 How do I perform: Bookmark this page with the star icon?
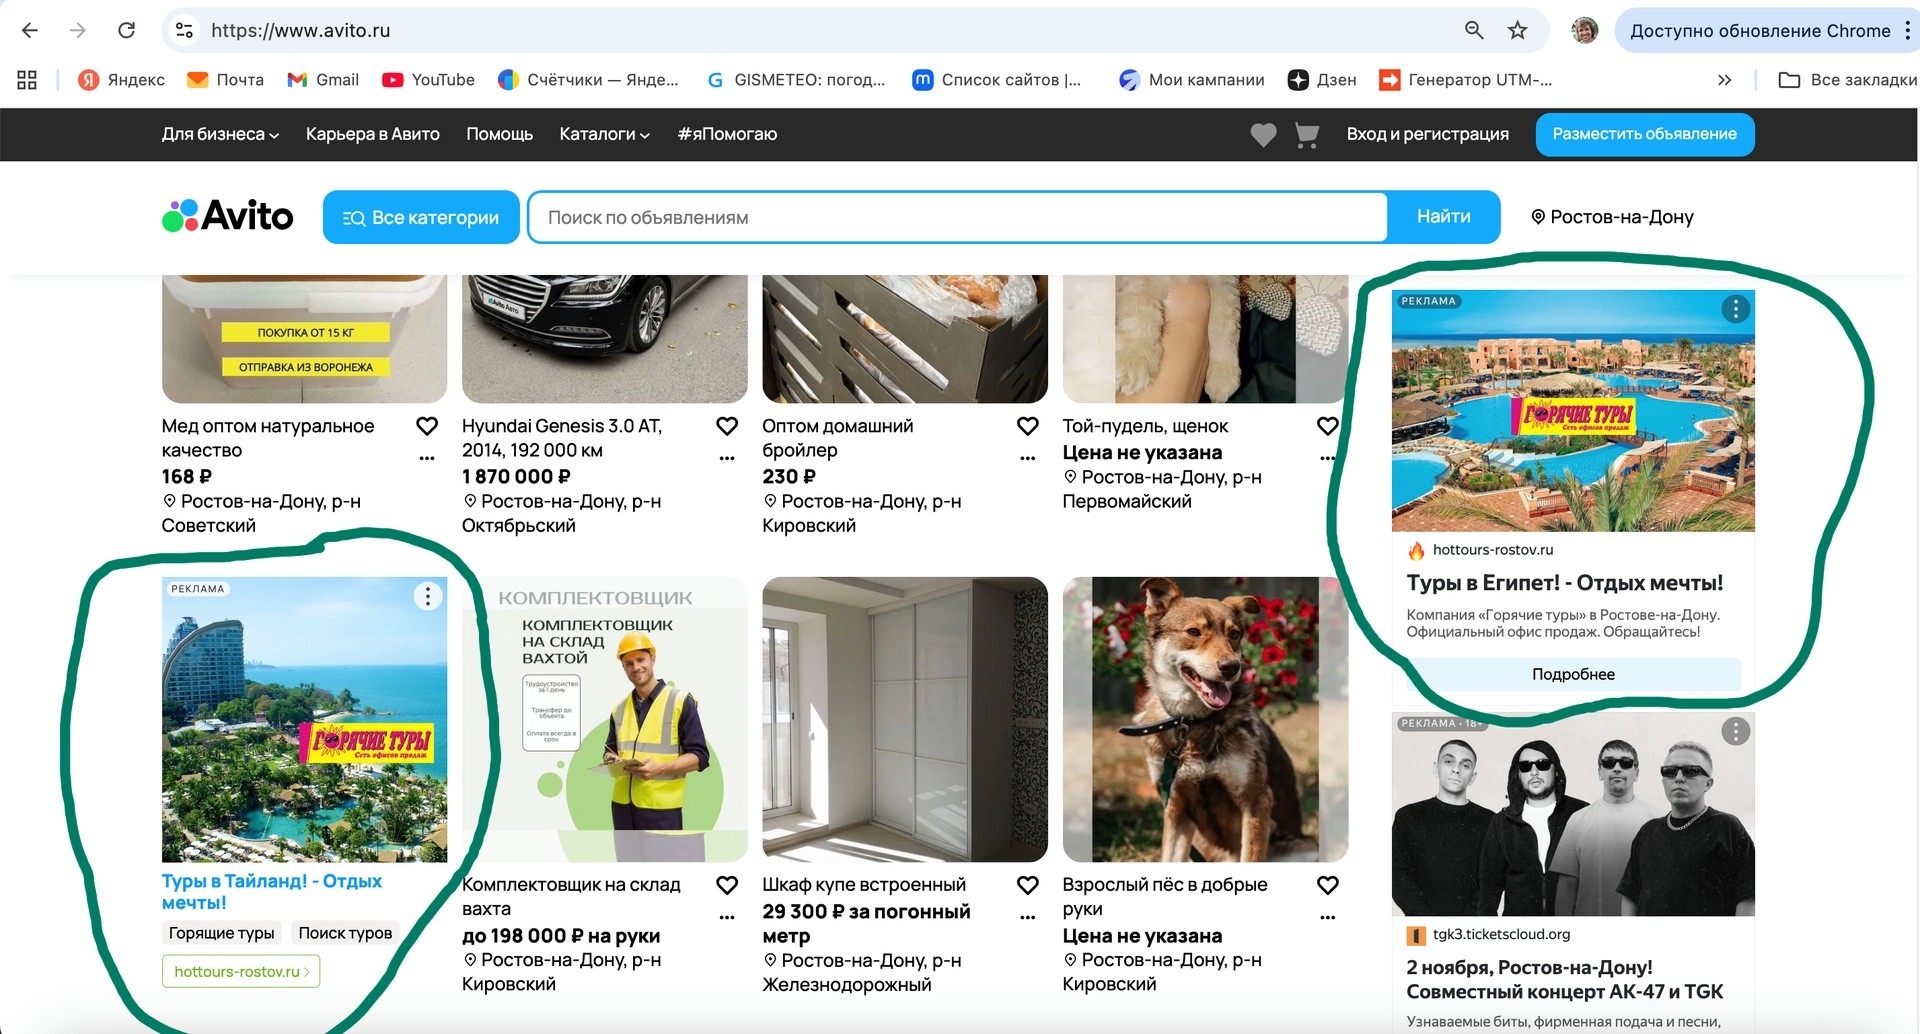pyautogui.click(x=1517, y=30)
